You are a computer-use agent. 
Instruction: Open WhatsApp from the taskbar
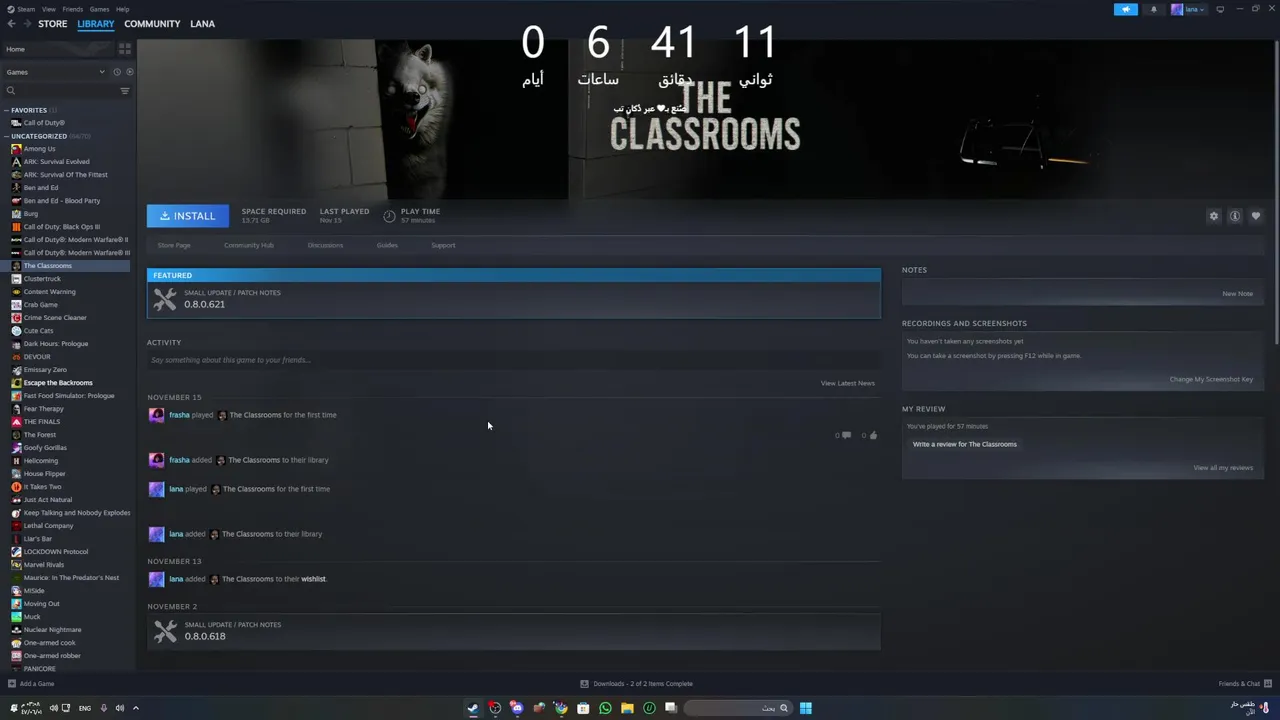[605, 708]
